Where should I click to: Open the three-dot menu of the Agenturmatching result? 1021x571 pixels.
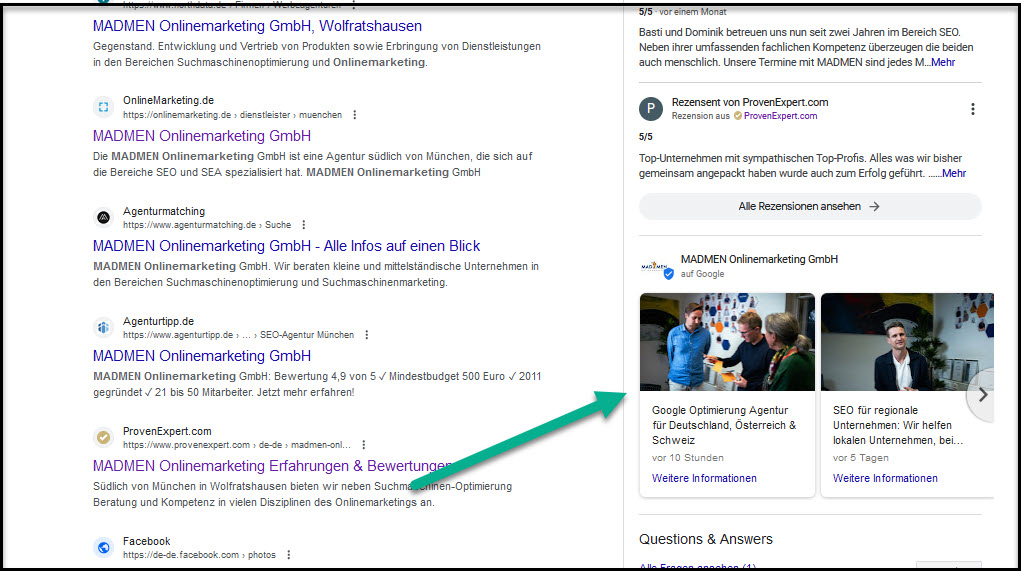pos(303,225)
